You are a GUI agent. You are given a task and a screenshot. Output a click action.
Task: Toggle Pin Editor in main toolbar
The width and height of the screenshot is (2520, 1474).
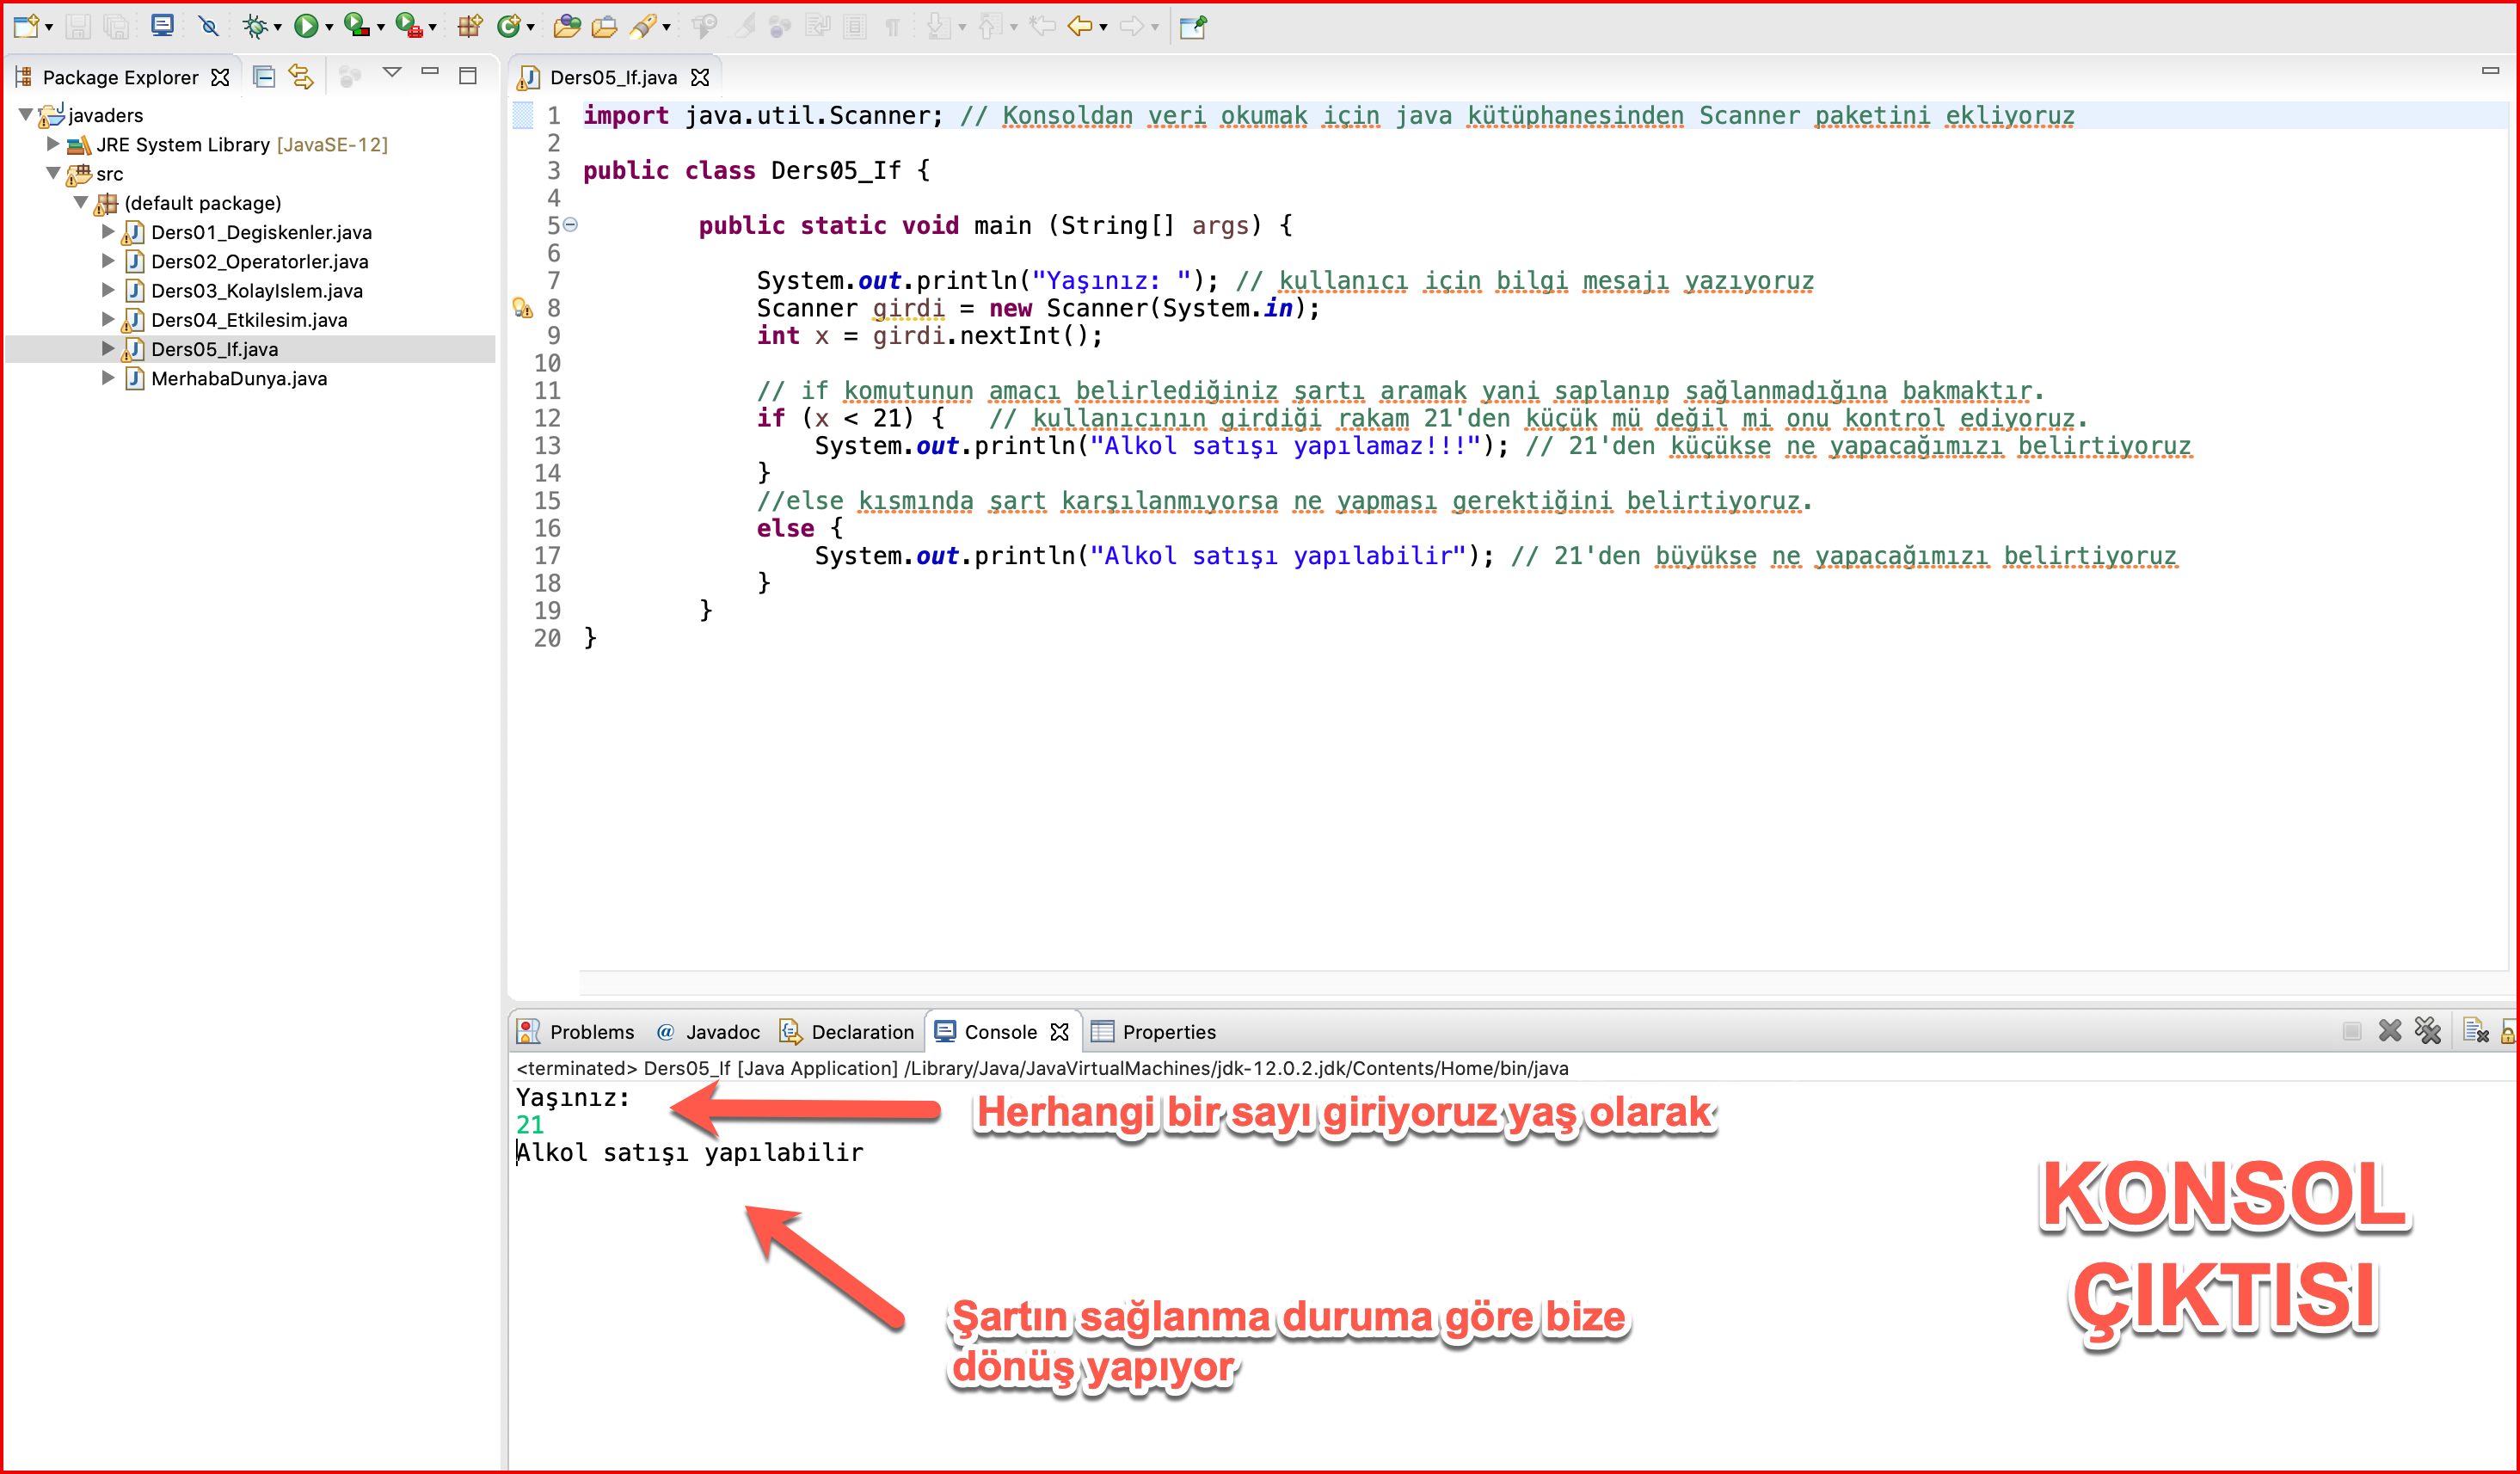[1193, 26]
